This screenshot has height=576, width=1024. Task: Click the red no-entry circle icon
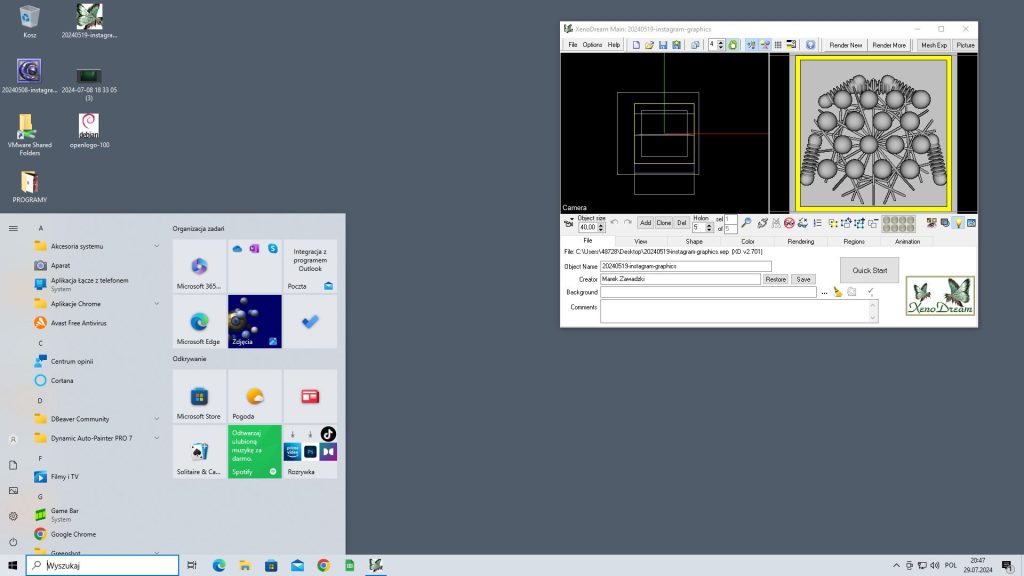(x=789, y=223)
